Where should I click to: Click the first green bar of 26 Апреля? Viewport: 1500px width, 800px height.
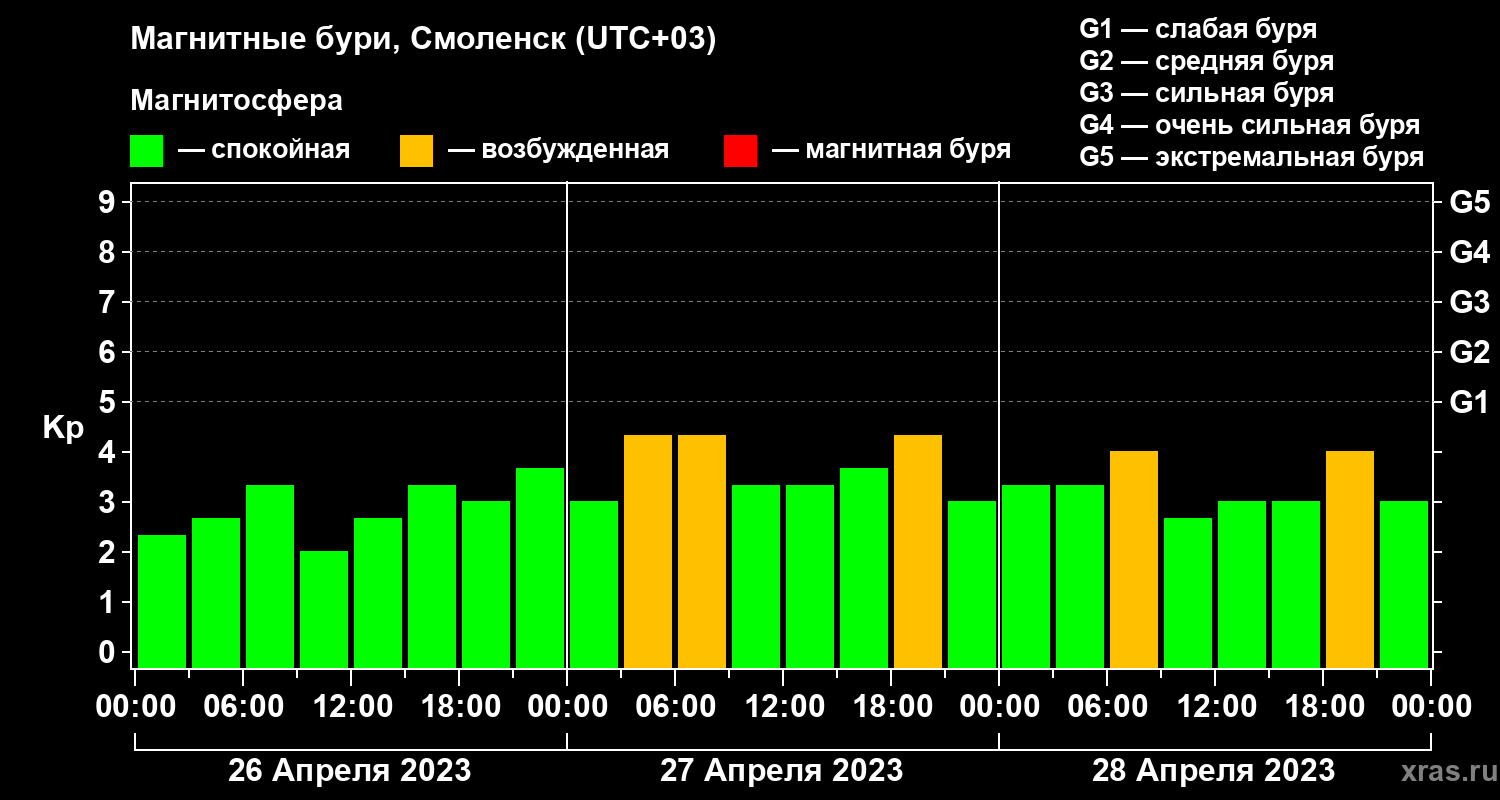coord(162,601)
